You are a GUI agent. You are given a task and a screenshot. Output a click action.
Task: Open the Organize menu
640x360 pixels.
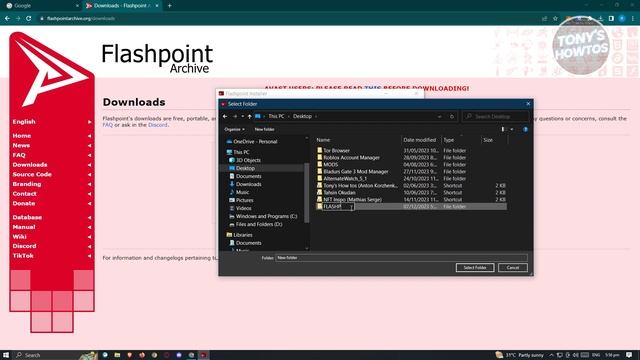click(x=234, y=129)
